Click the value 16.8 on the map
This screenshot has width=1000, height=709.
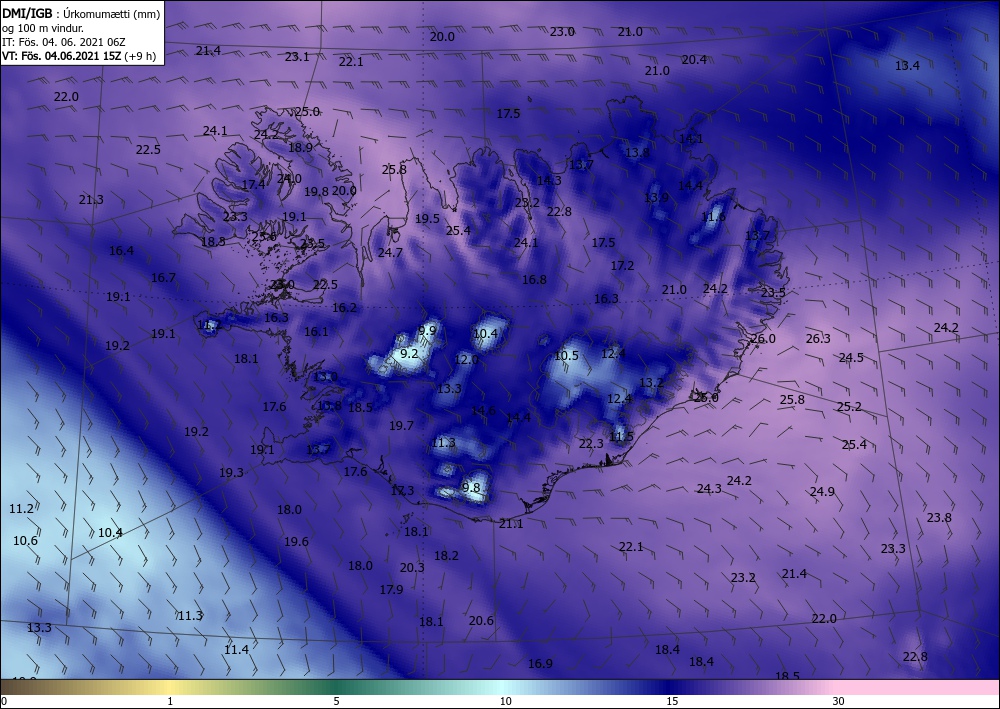click(534, 279)
